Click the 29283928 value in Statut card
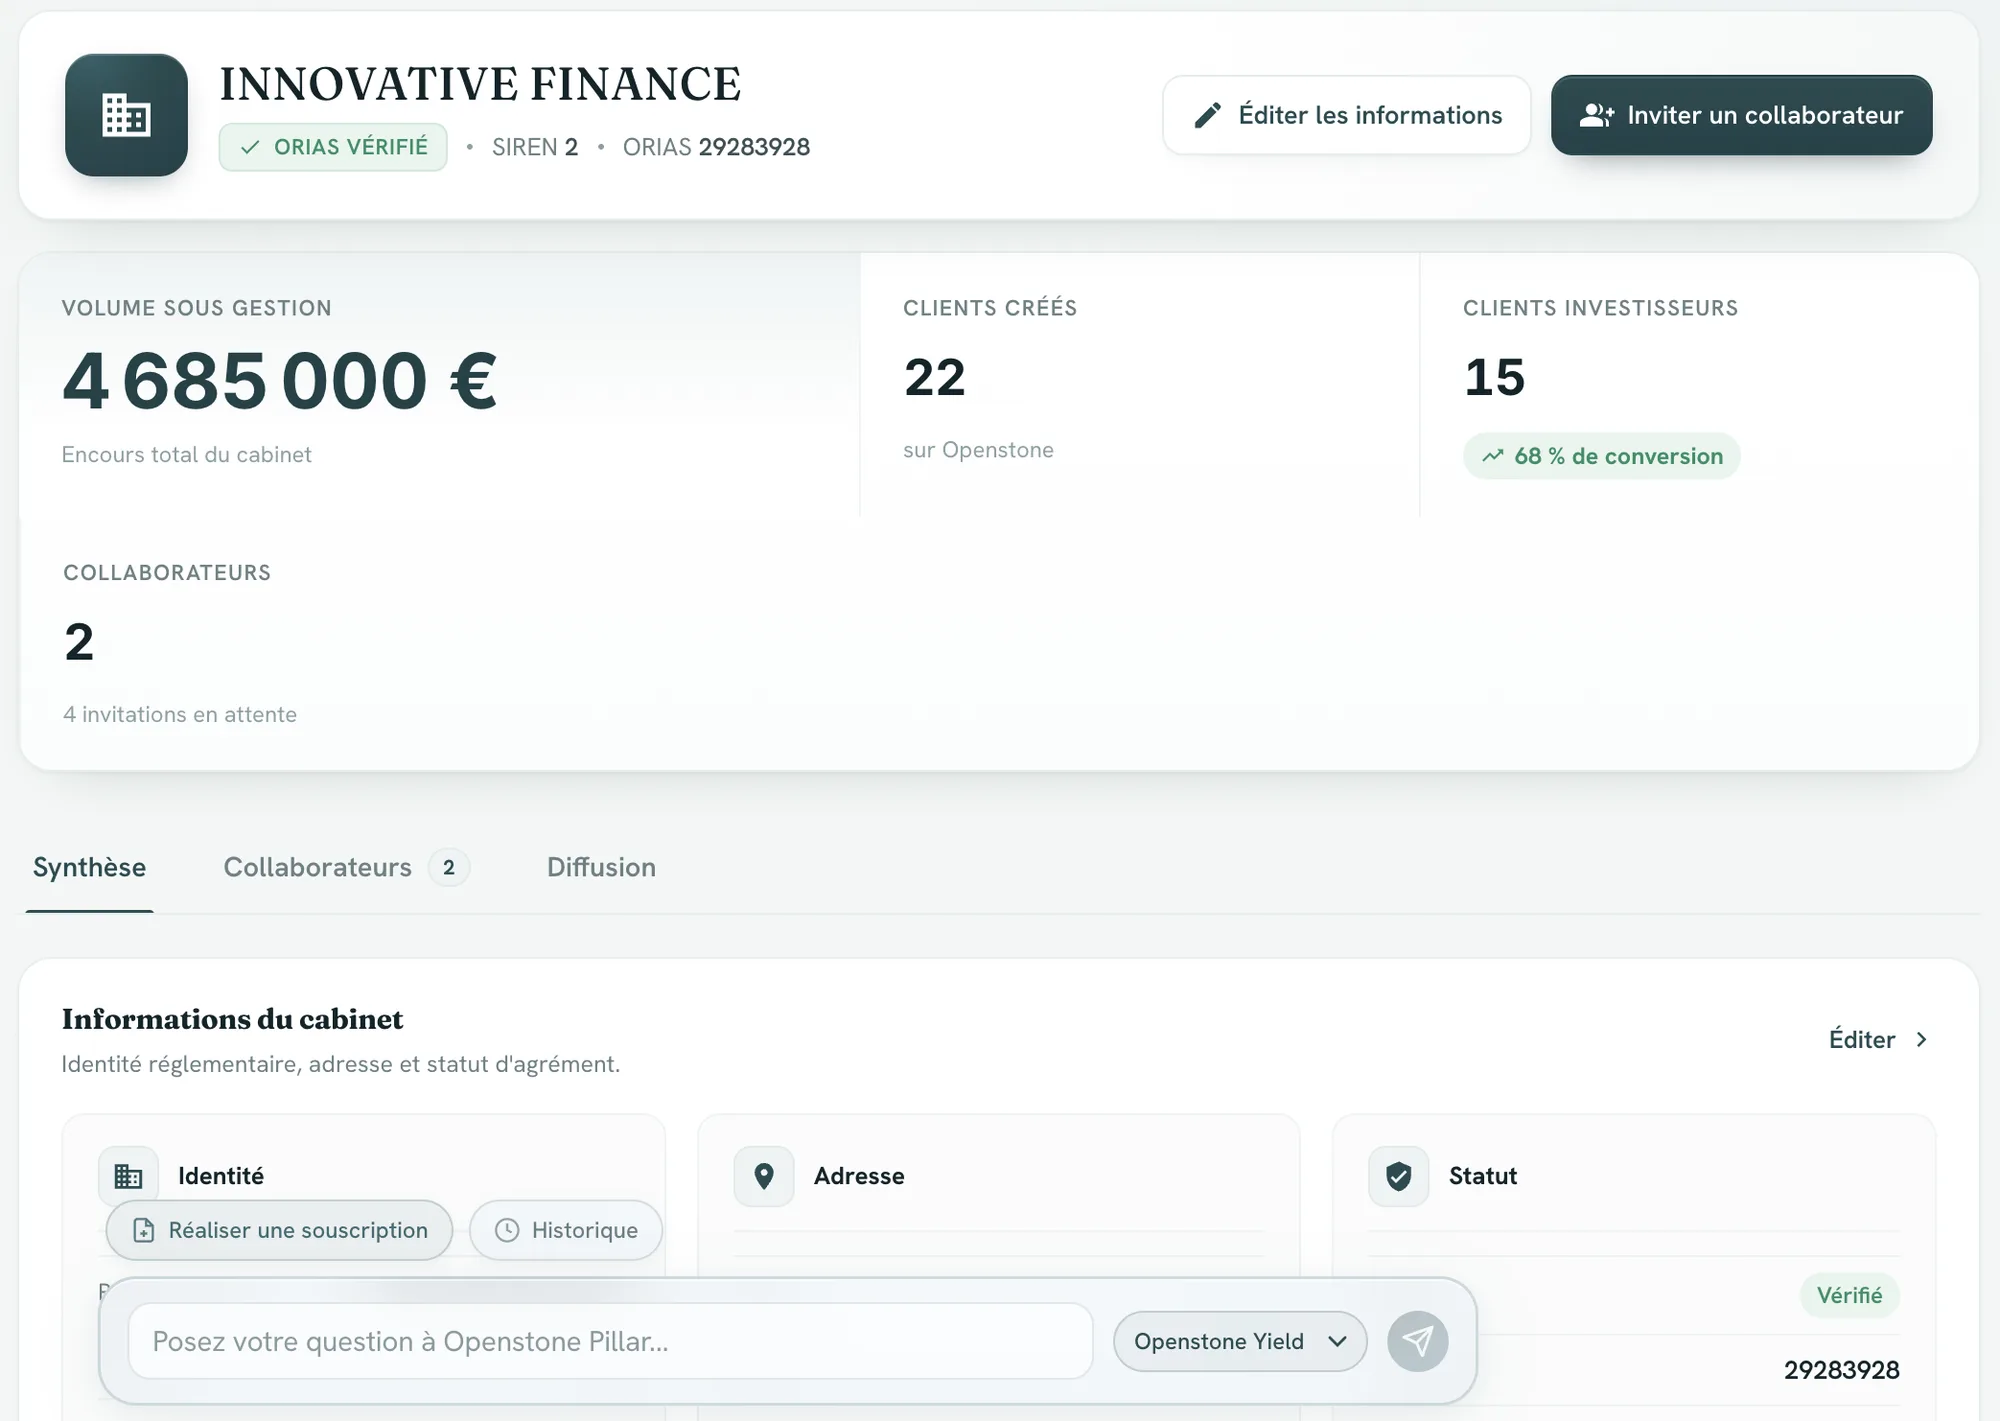This screenshot has height=1421, width=2000. coord(1842,1370)
